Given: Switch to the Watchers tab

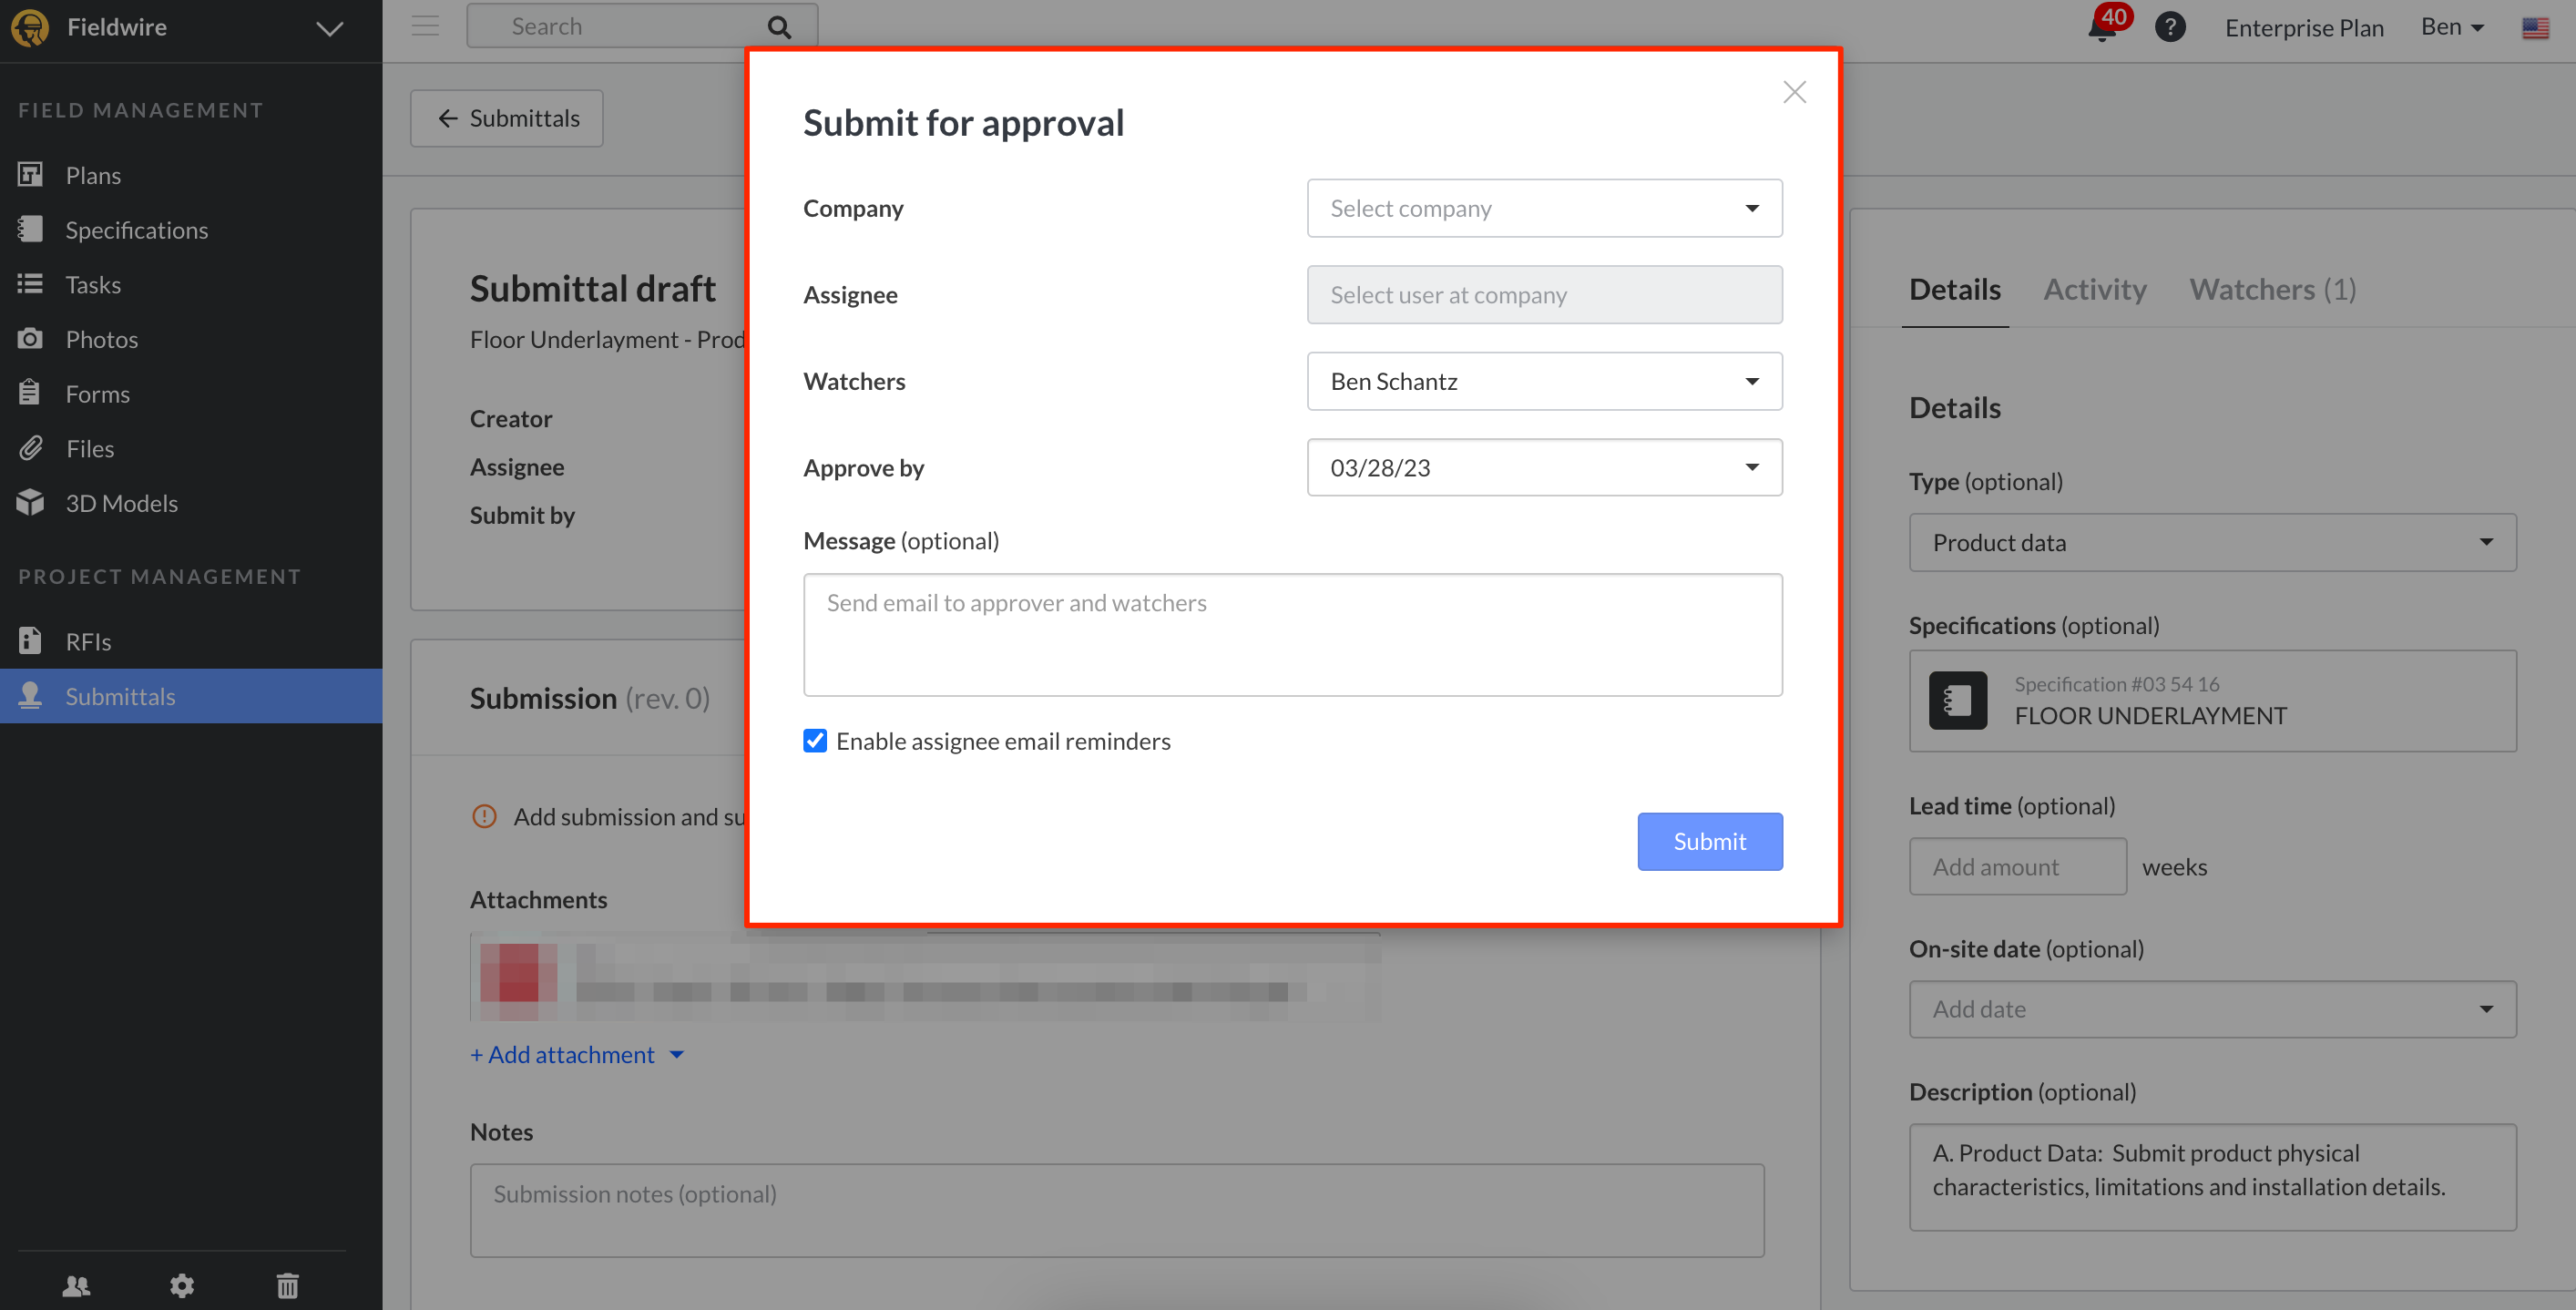Looking at the screenshot, I should point(2272,289).
